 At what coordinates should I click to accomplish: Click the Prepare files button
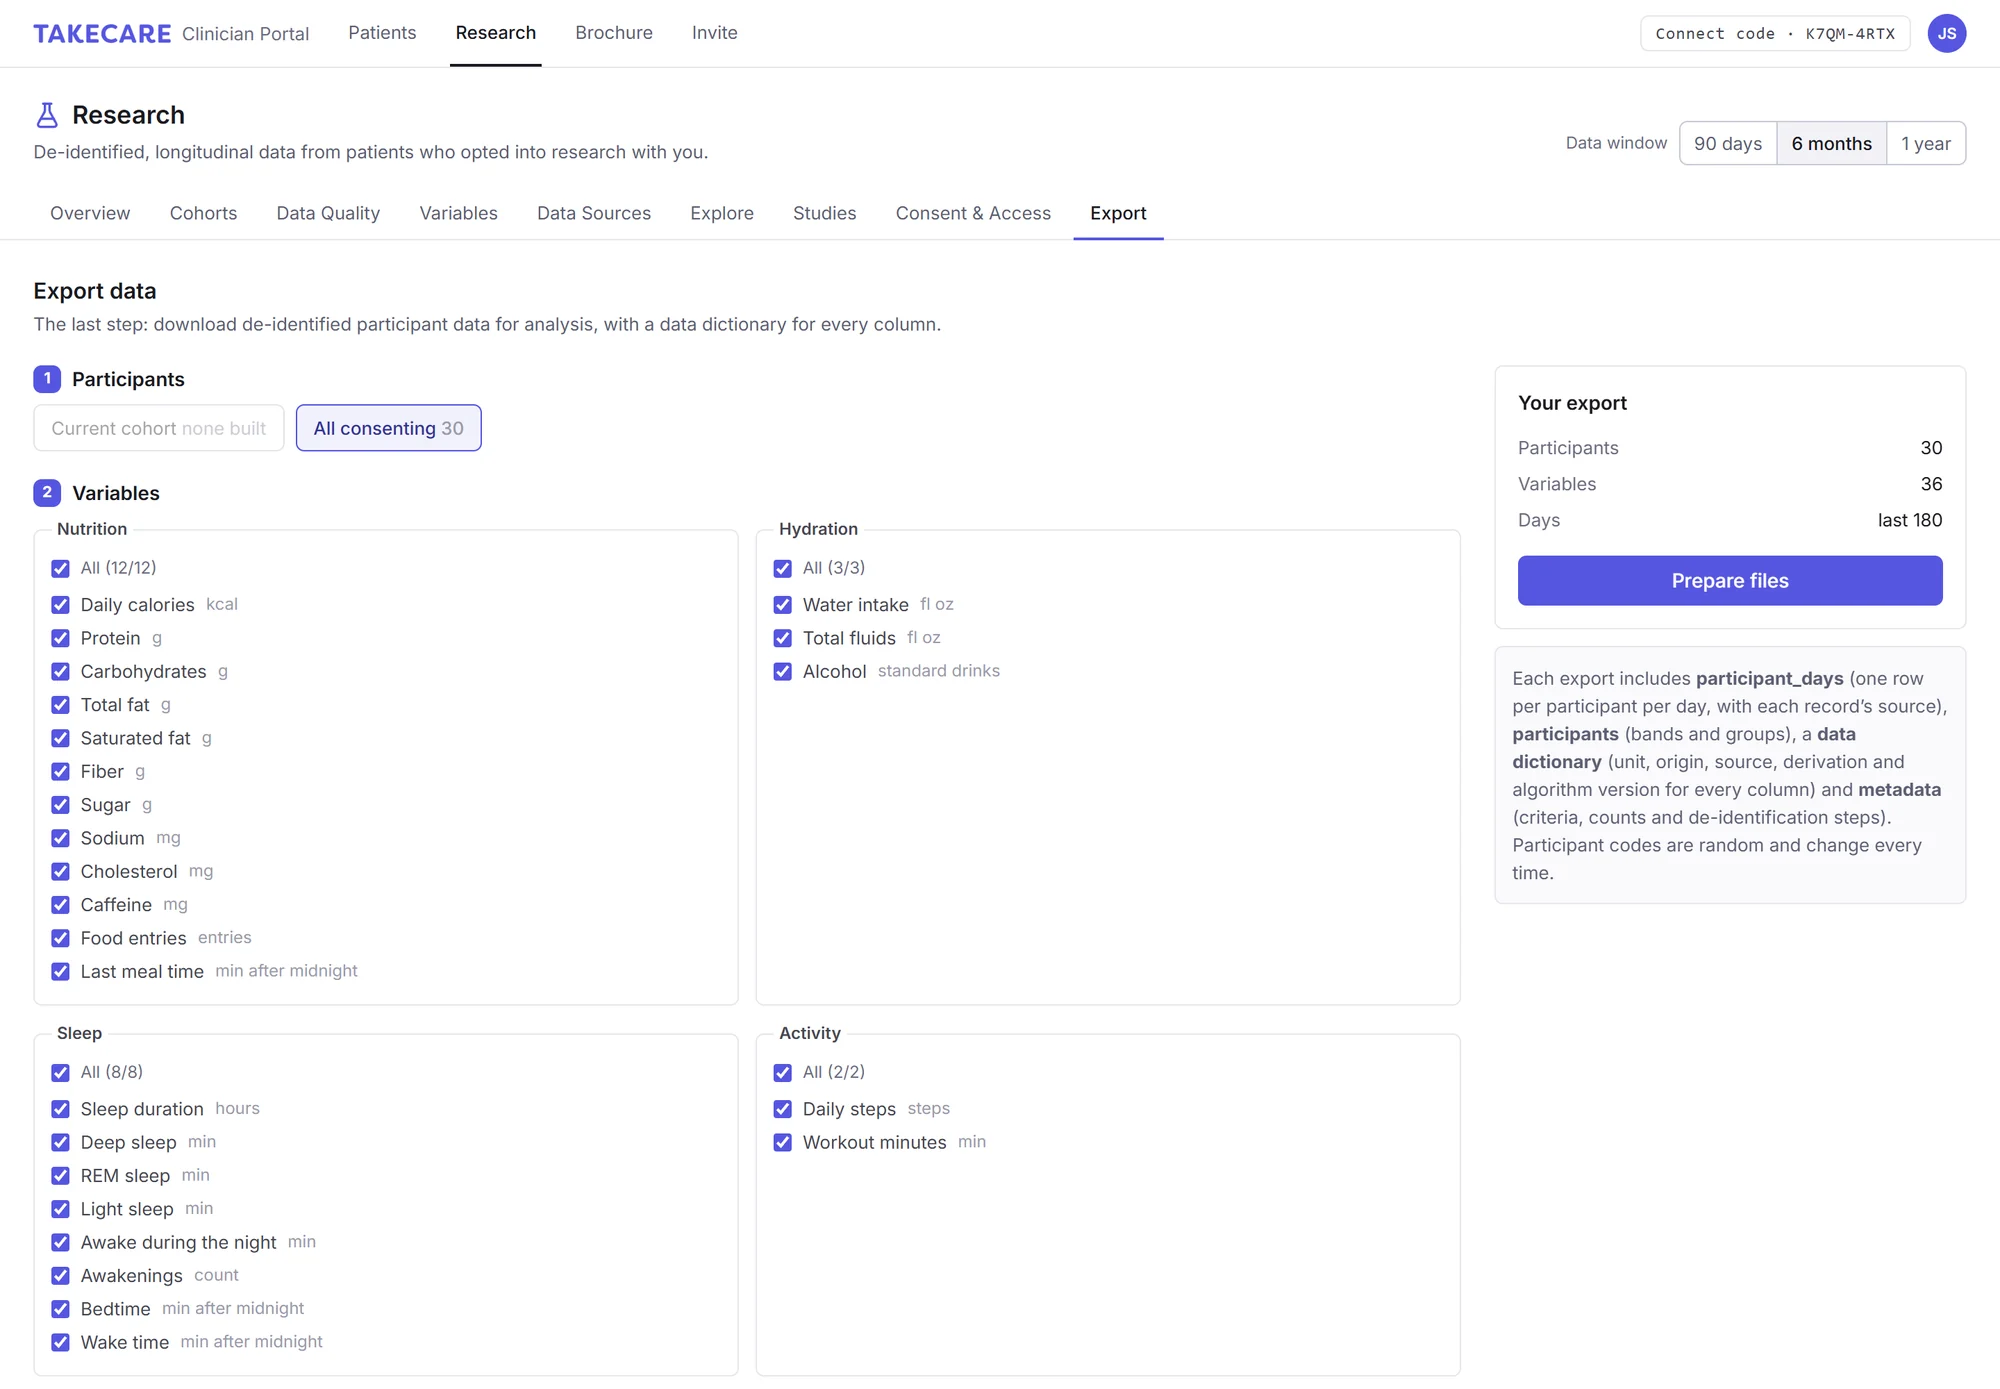point(1730,581)
